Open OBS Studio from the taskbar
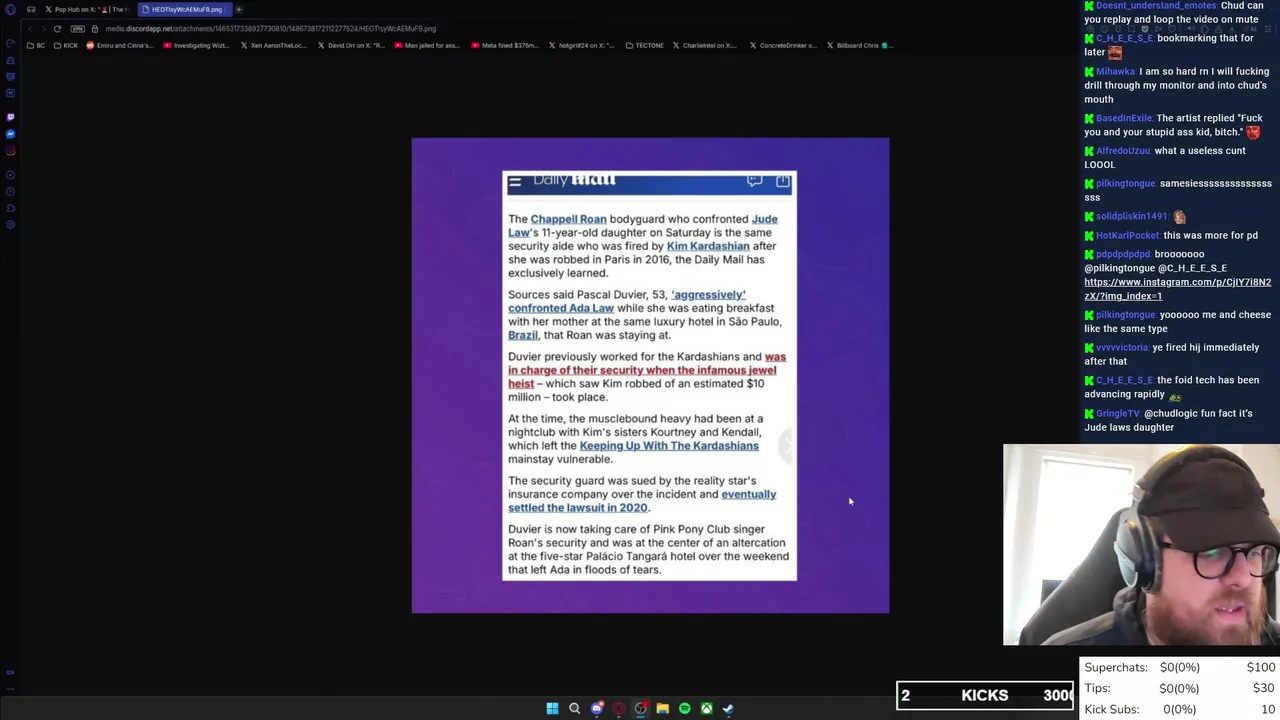The height and width of the screenshot is (720, 1280). click(x=641, y=708)
